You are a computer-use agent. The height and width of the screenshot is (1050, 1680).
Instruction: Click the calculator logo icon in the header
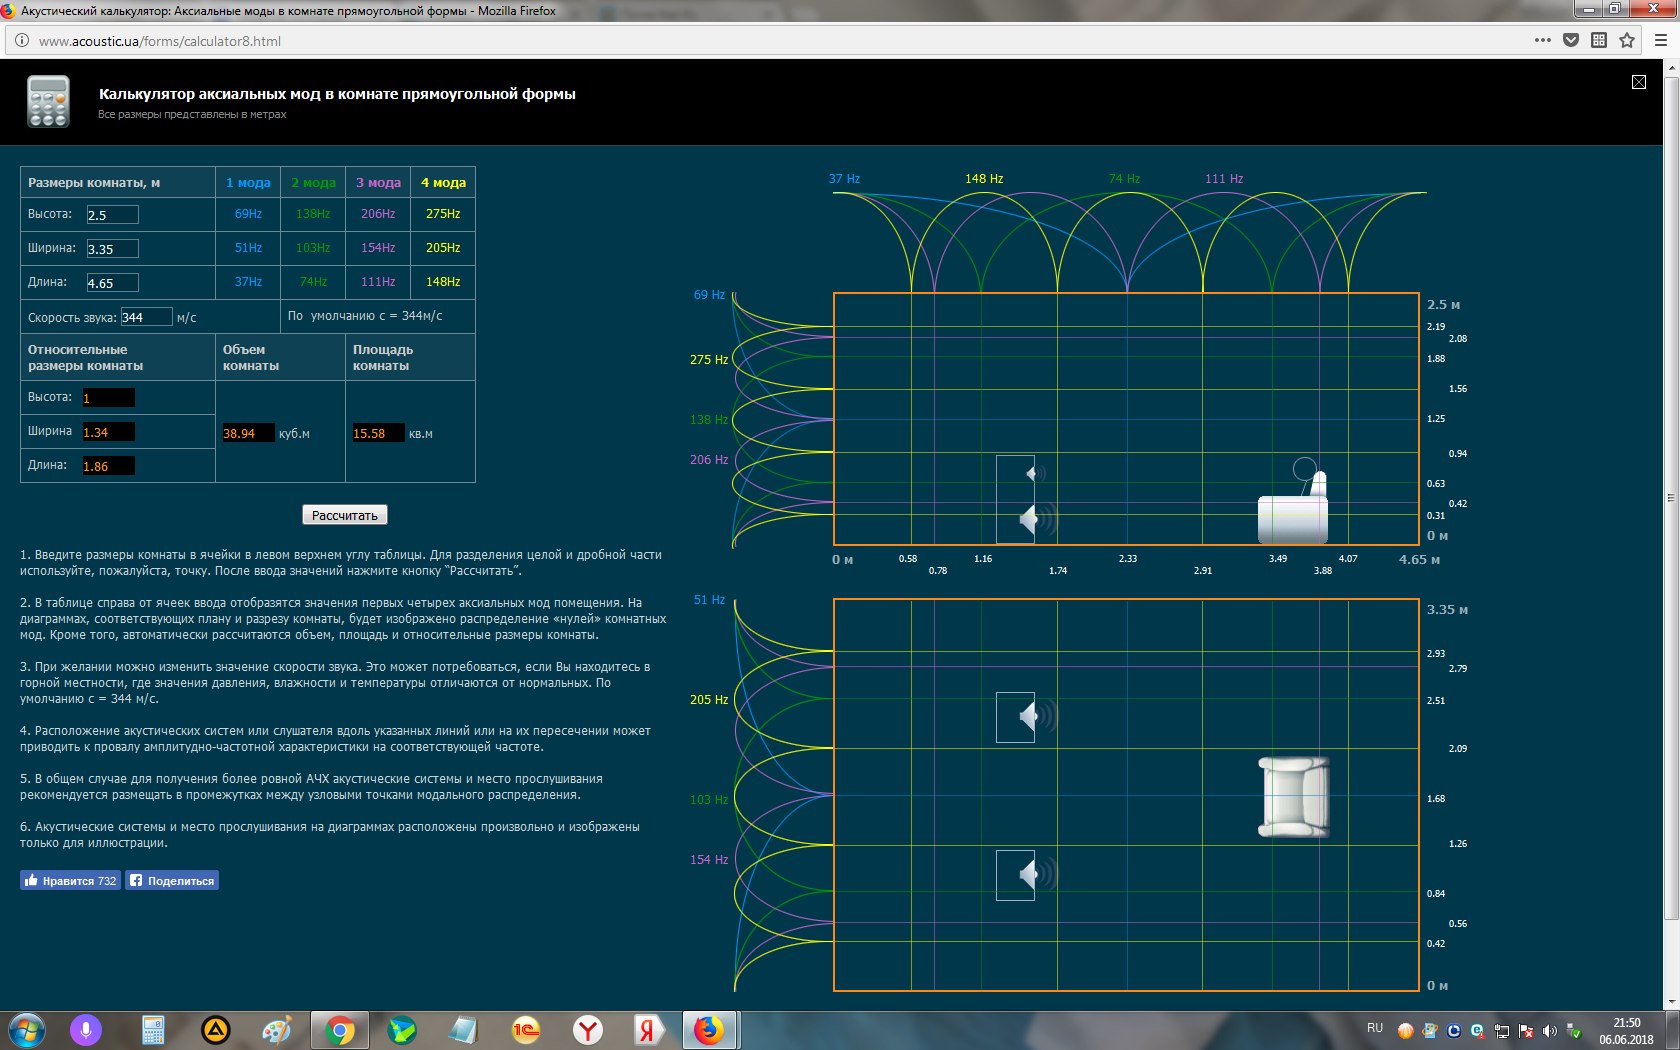[48, 101]
